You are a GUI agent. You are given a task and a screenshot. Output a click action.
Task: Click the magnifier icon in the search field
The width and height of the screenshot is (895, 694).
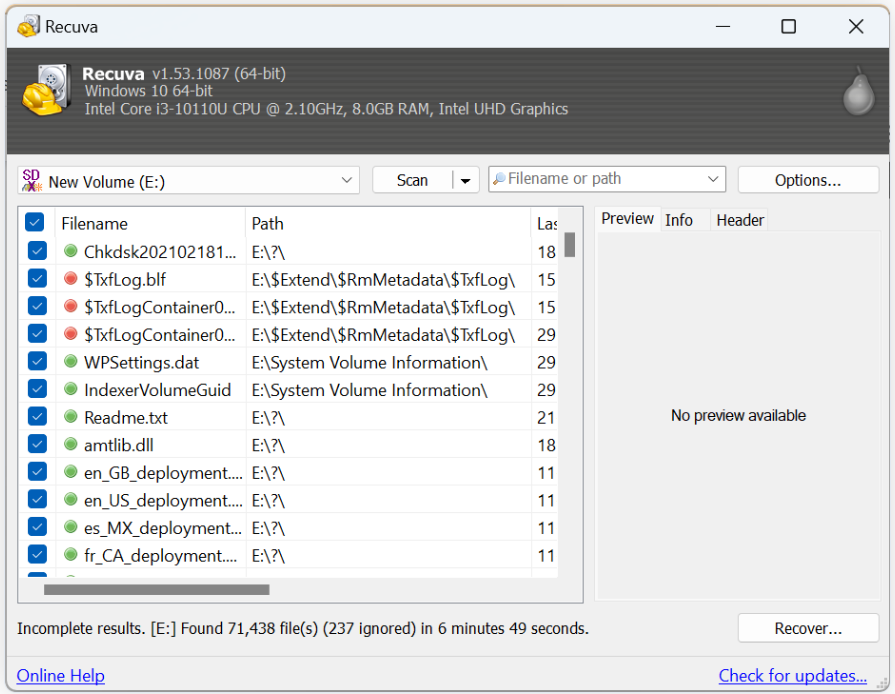click(x=498, y=179)
